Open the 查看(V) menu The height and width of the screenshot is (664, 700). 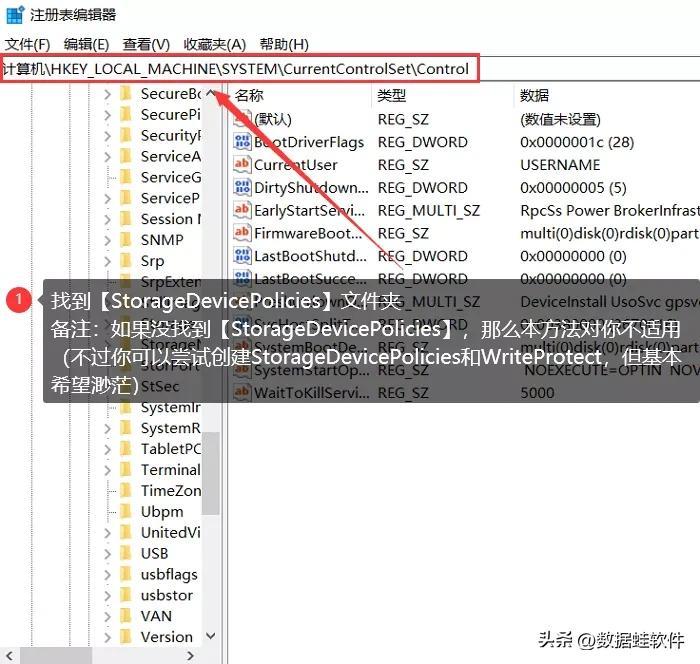(146, 44)
